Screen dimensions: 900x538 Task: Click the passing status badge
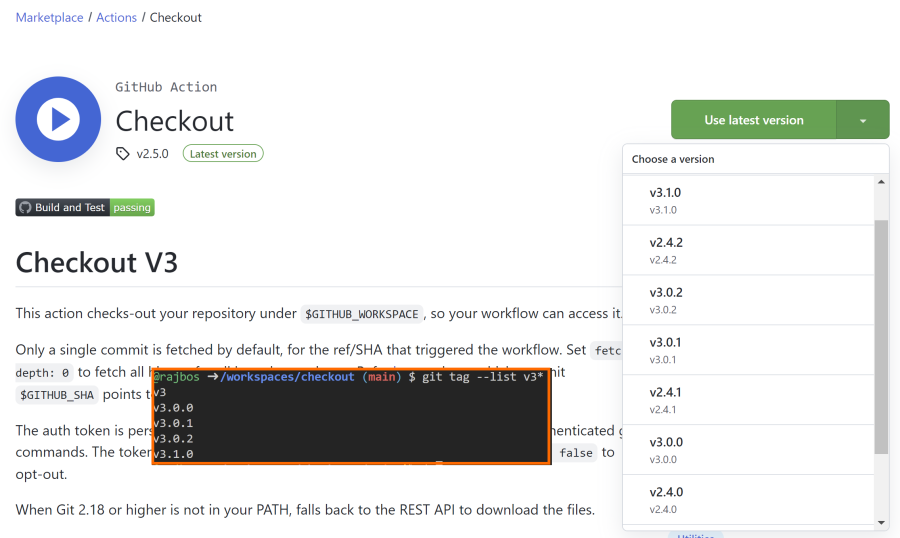[132, 207]
